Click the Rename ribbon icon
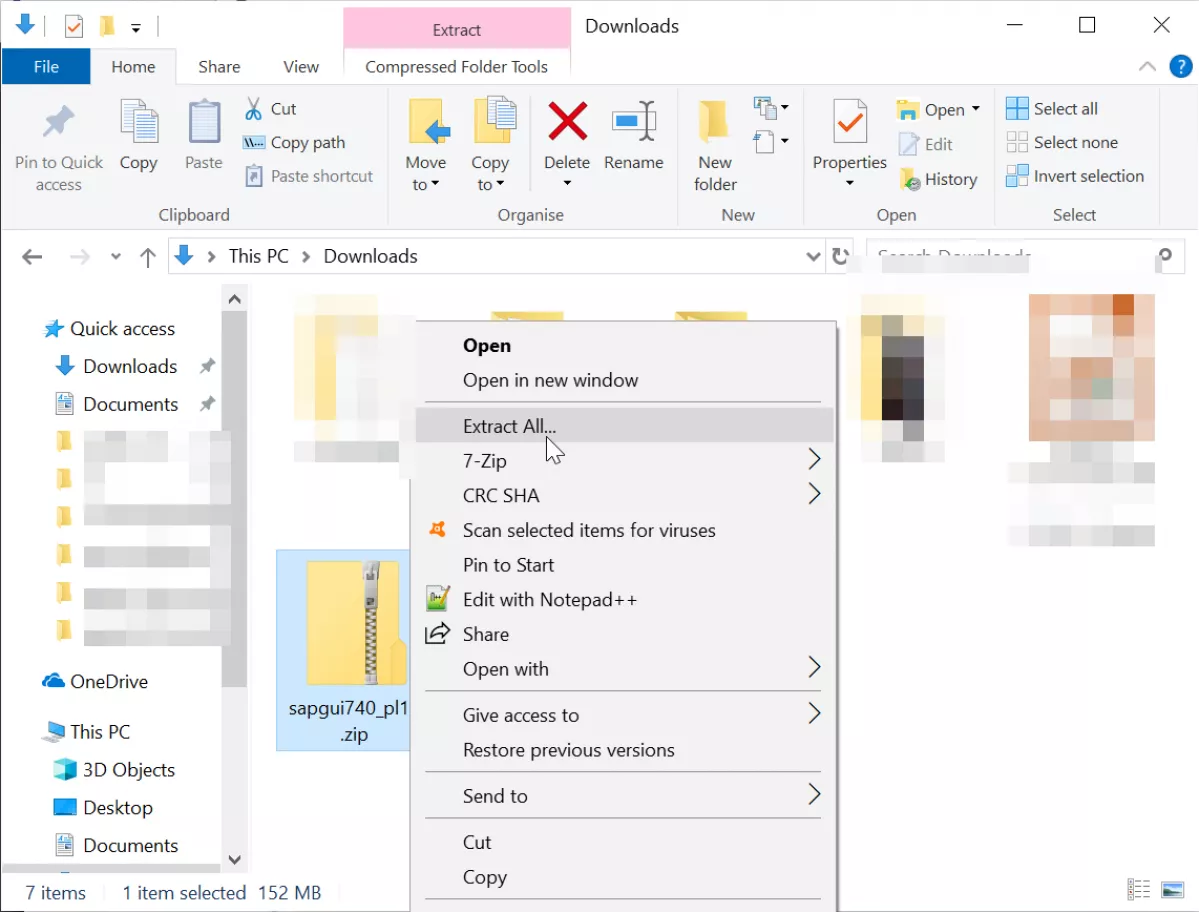This screenshot has height=912, width=1199. point(634,122)
